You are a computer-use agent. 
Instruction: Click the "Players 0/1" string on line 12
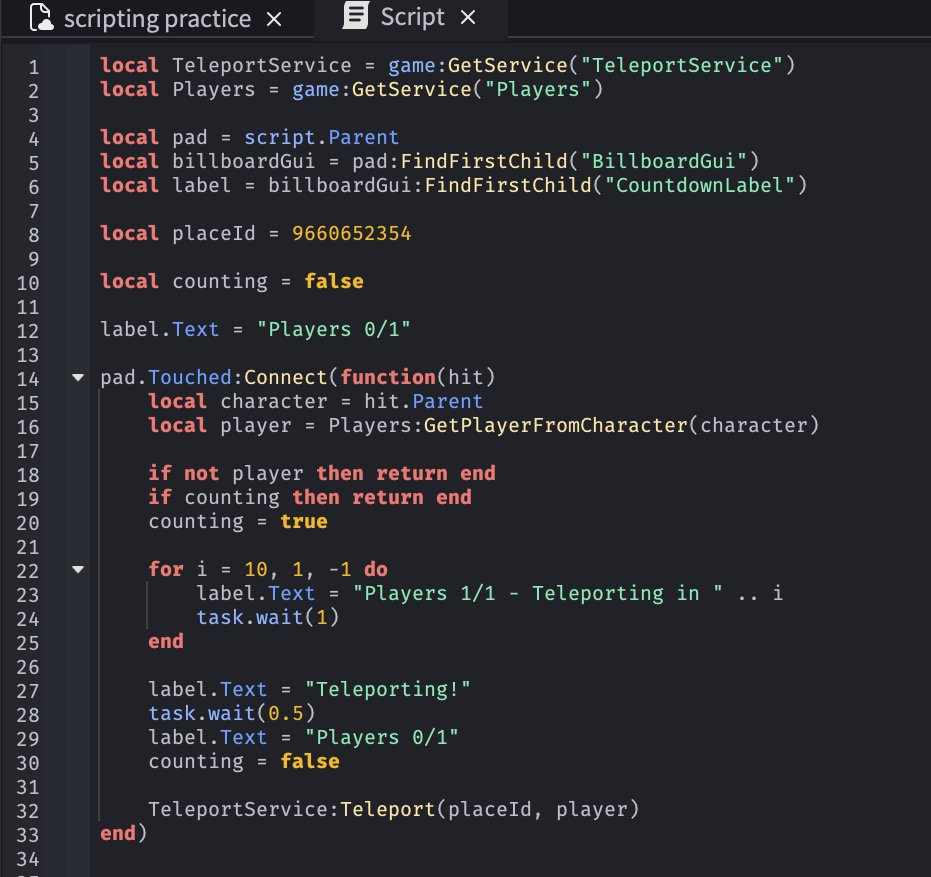(x=334, y=329)
